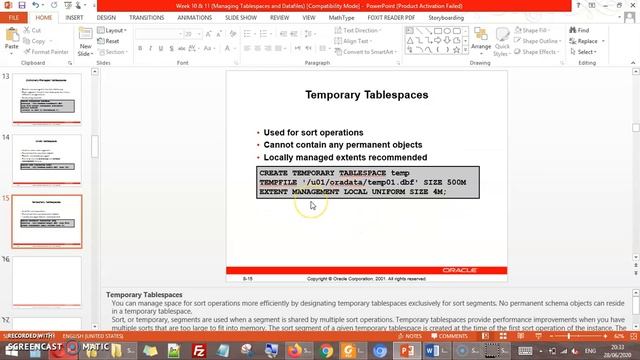Select slide 13 thumbnail
This screenshot has height=360, width=640.
point(47,99)
